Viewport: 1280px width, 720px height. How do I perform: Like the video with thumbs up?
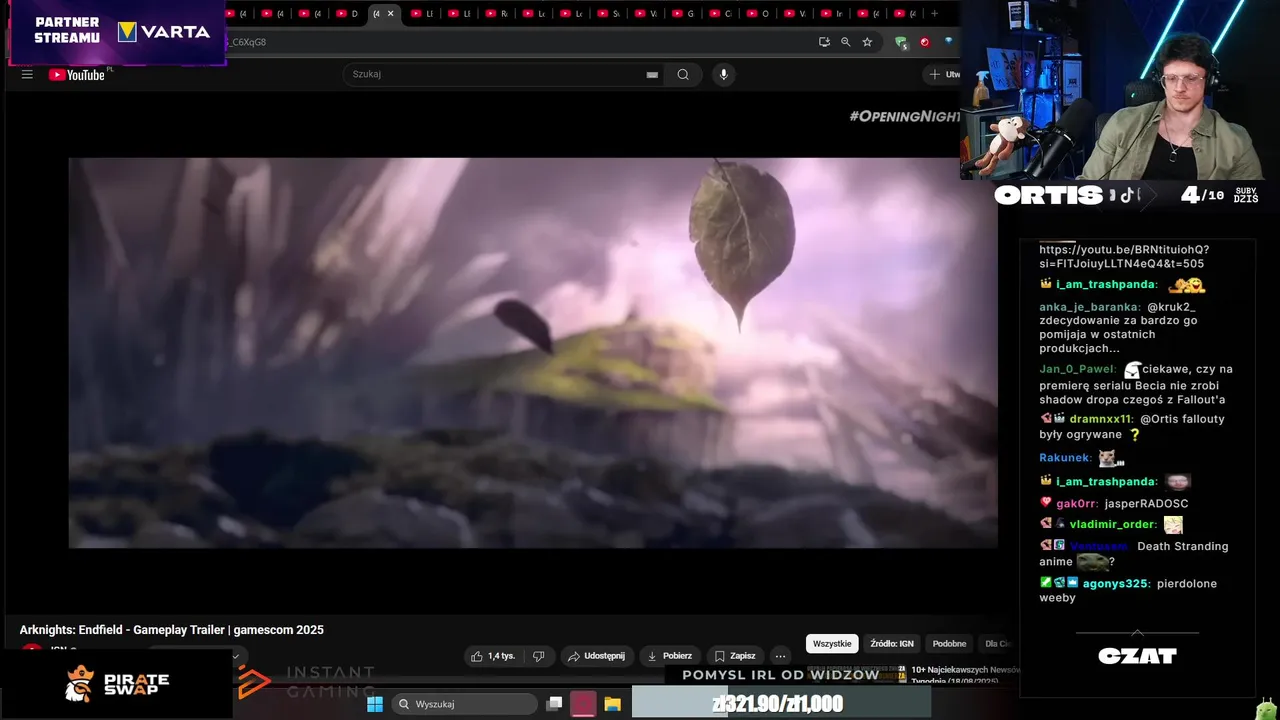[478, 656]
